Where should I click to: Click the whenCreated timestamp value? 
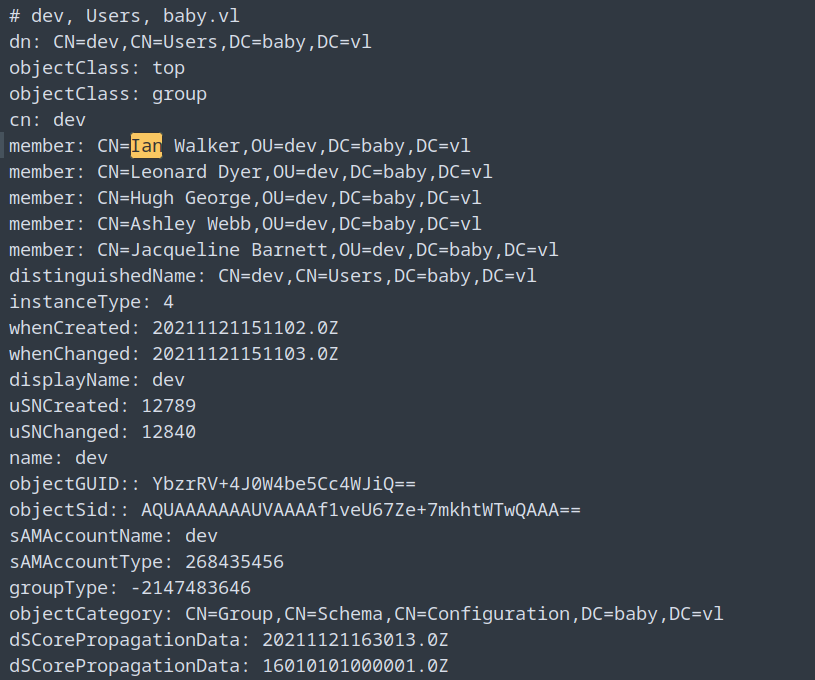(x=245, y=328)
